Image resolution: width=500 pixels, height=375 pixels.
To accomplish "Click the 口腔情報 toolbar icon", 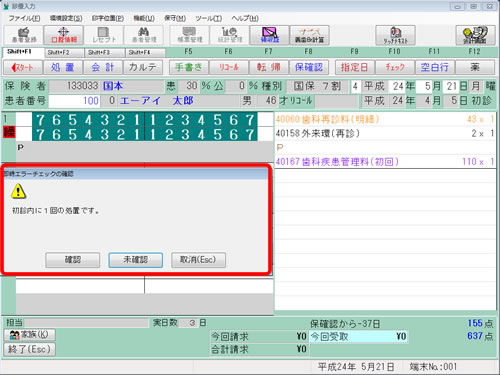I will pos(63,35).
